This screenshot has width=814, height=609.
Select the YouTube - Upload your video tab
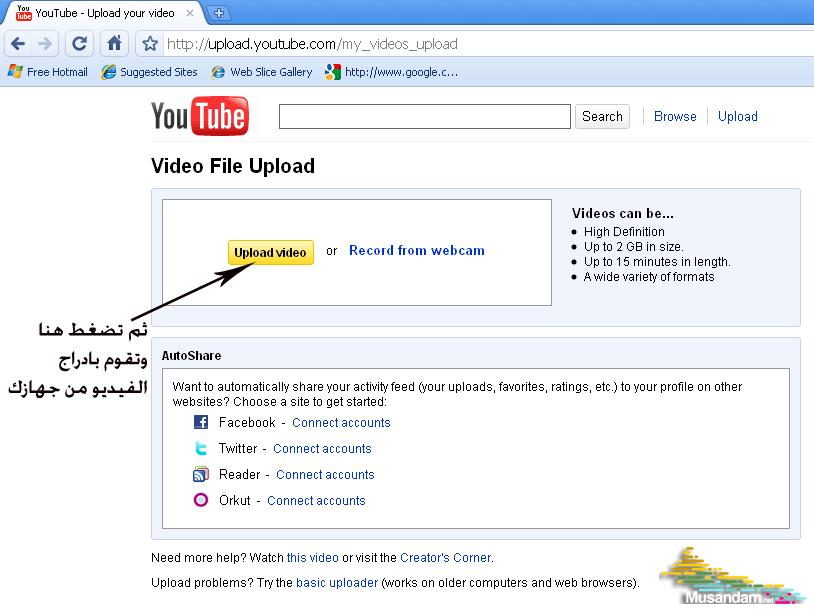tap(104, 13)
